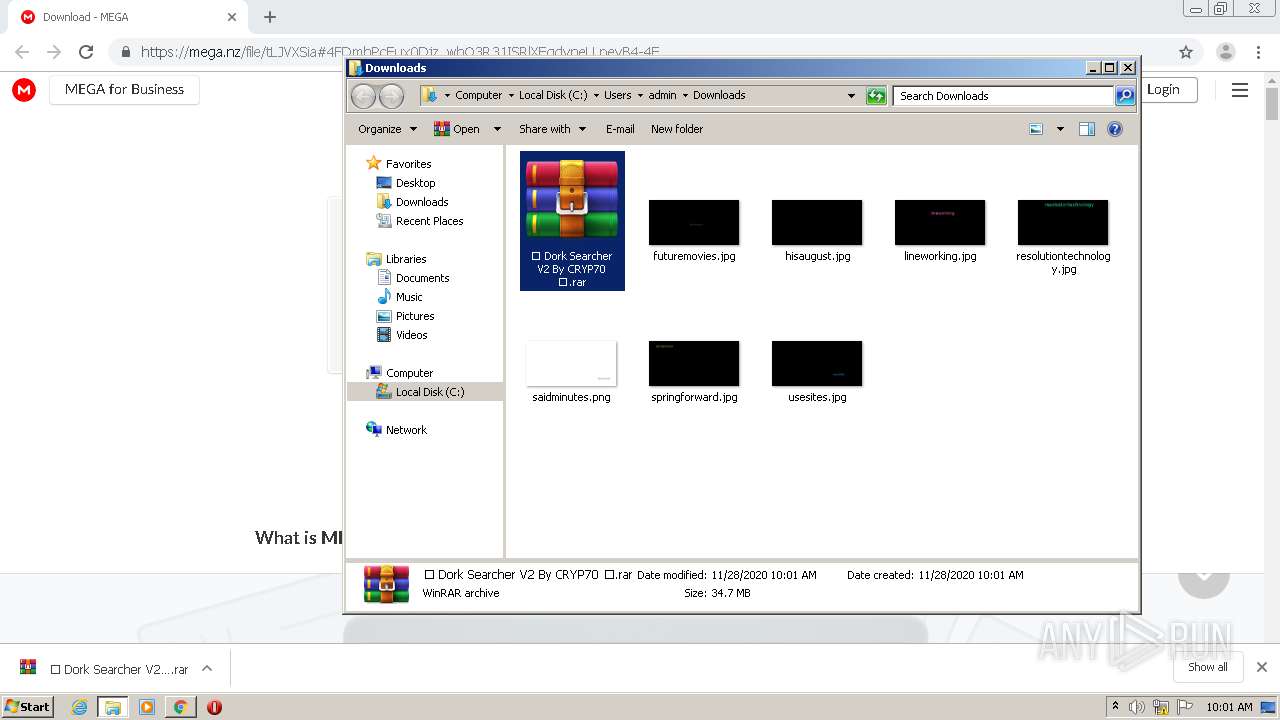Image resolution: width=1280 pixels, height=720 pixels.
Task: Click inside the Search Downloads field
Action: pos(1003,96)
